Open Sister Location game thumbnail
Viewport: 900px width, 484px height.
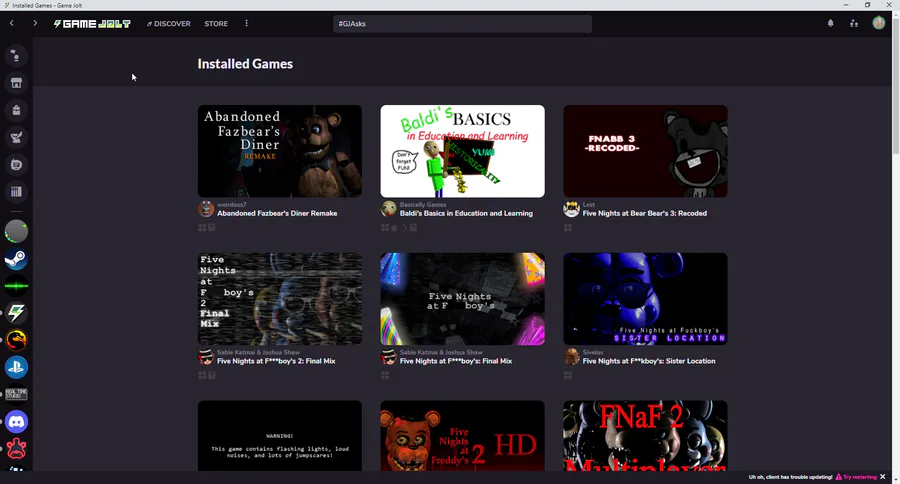pos(645,299)
